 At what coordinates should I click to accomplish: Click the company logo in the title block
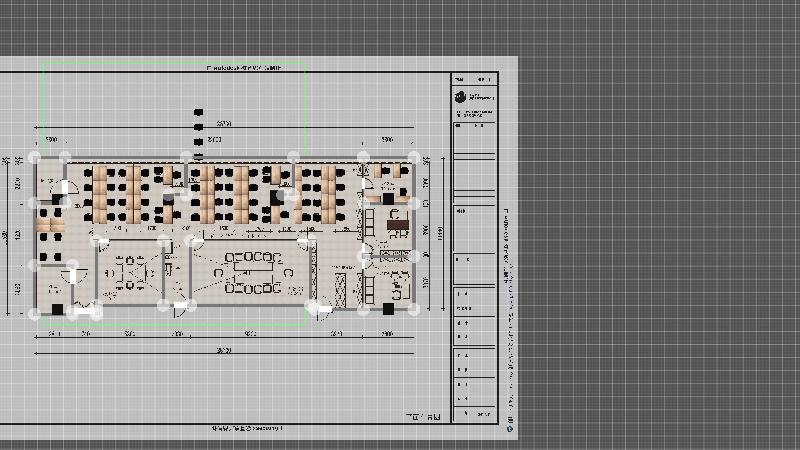(460, 97)
